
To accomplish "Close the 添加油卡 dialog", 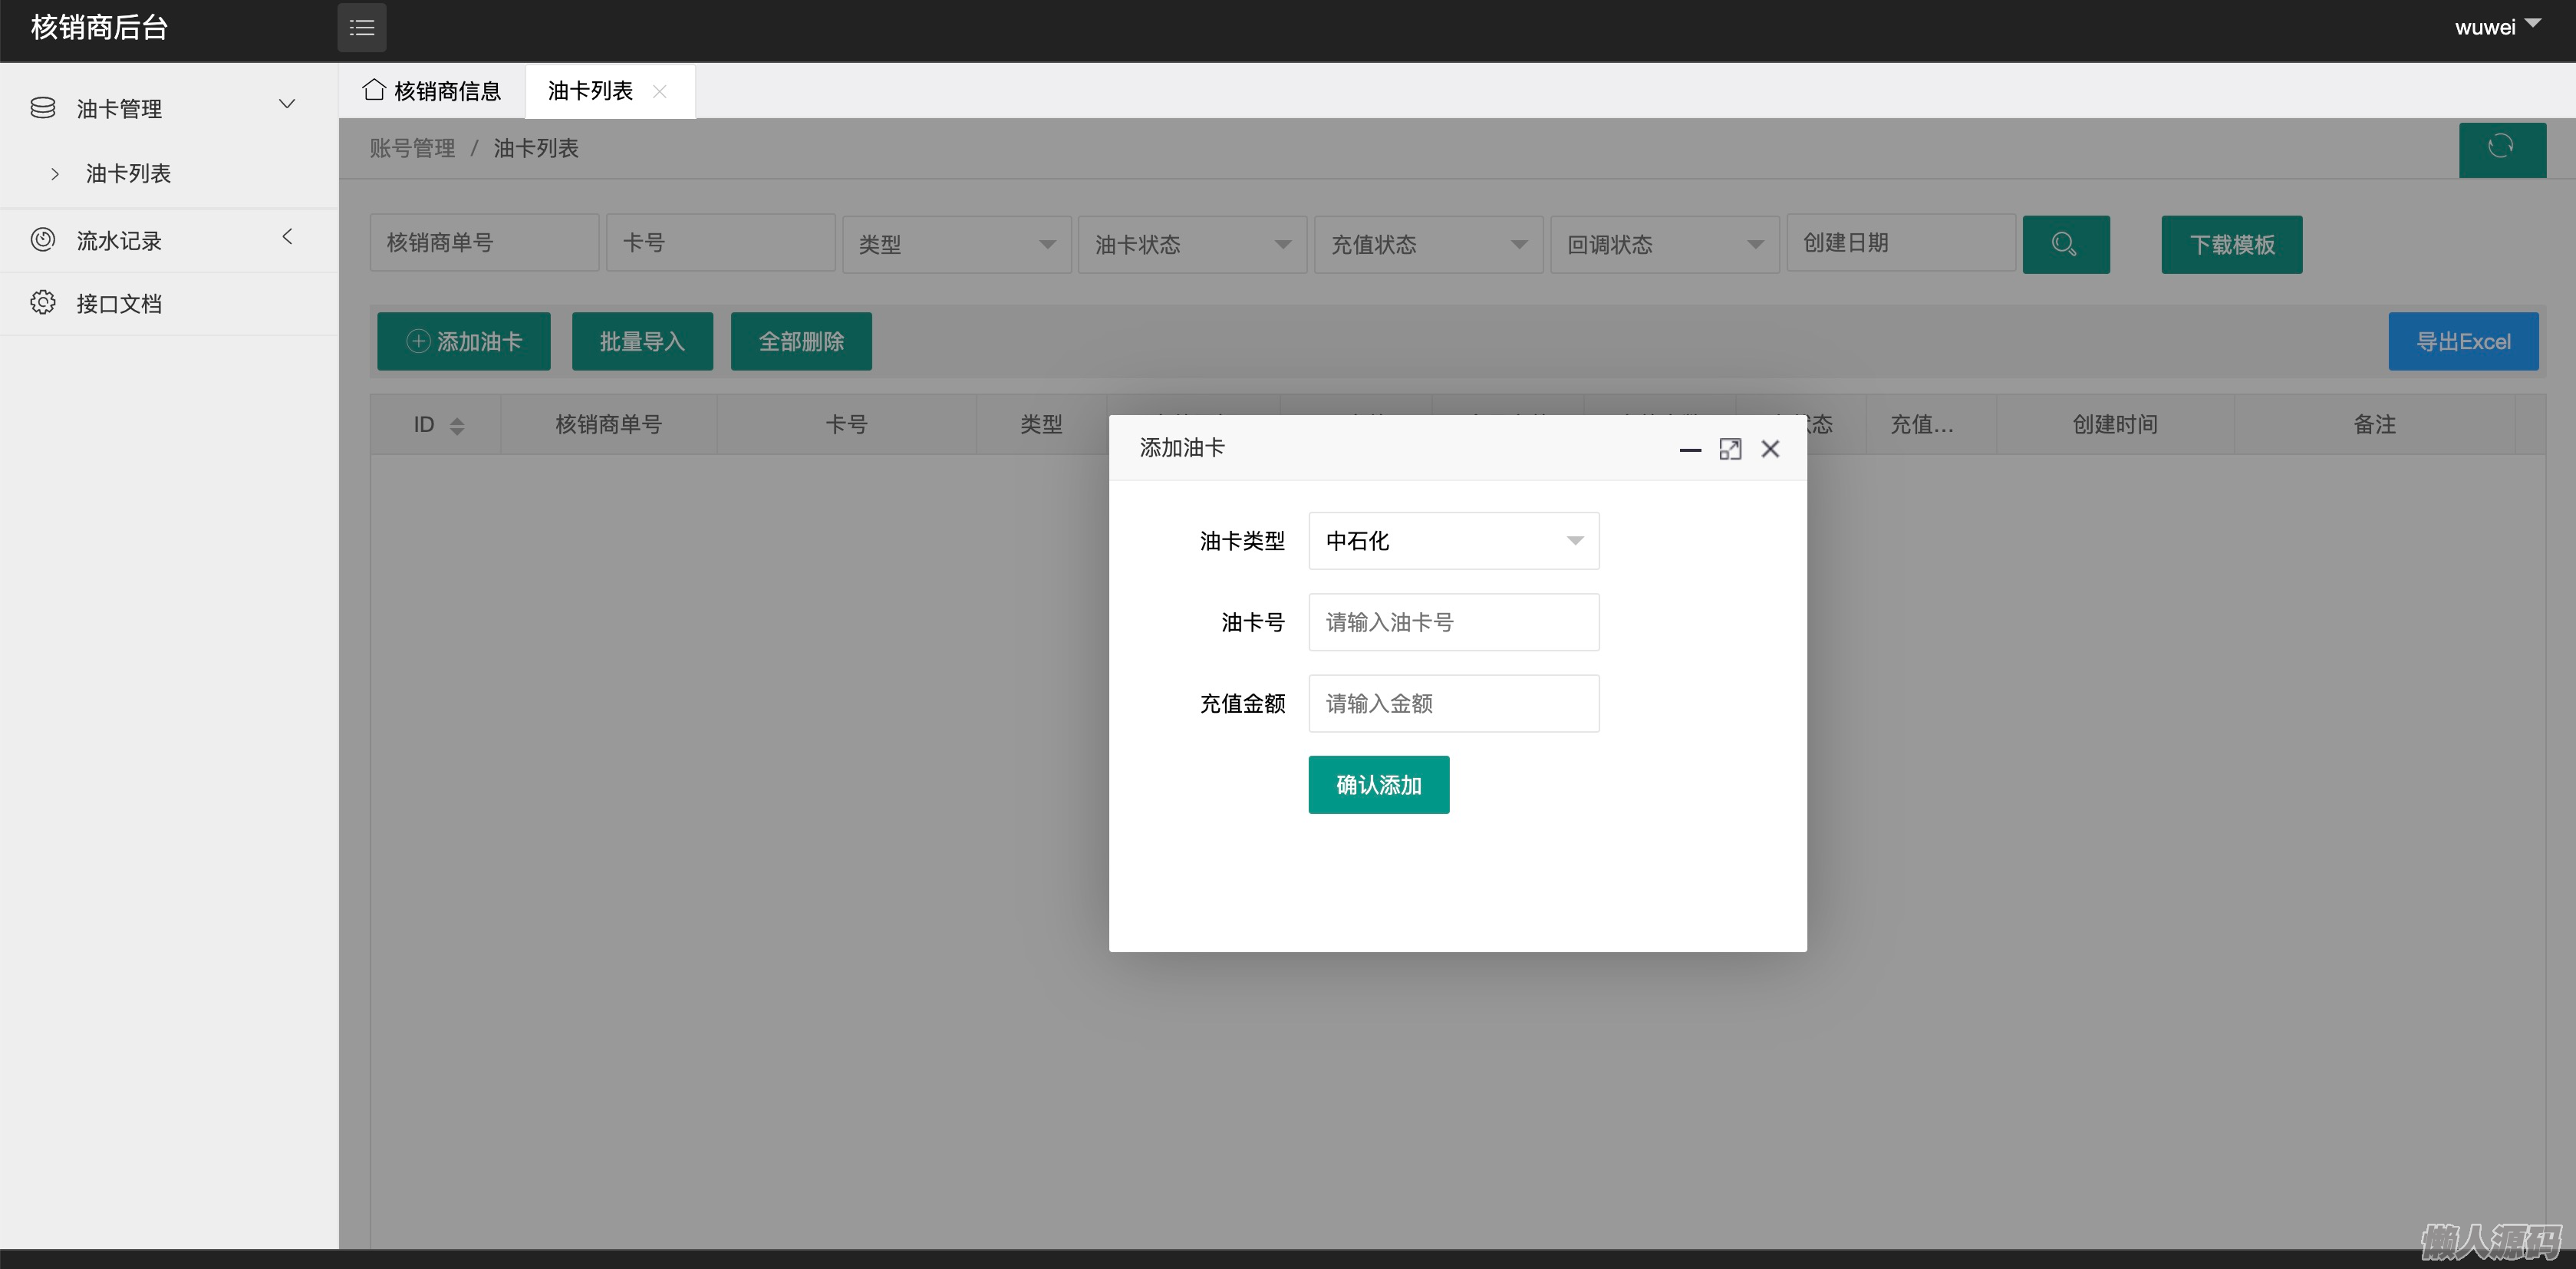I will (x=1770, y=449).
